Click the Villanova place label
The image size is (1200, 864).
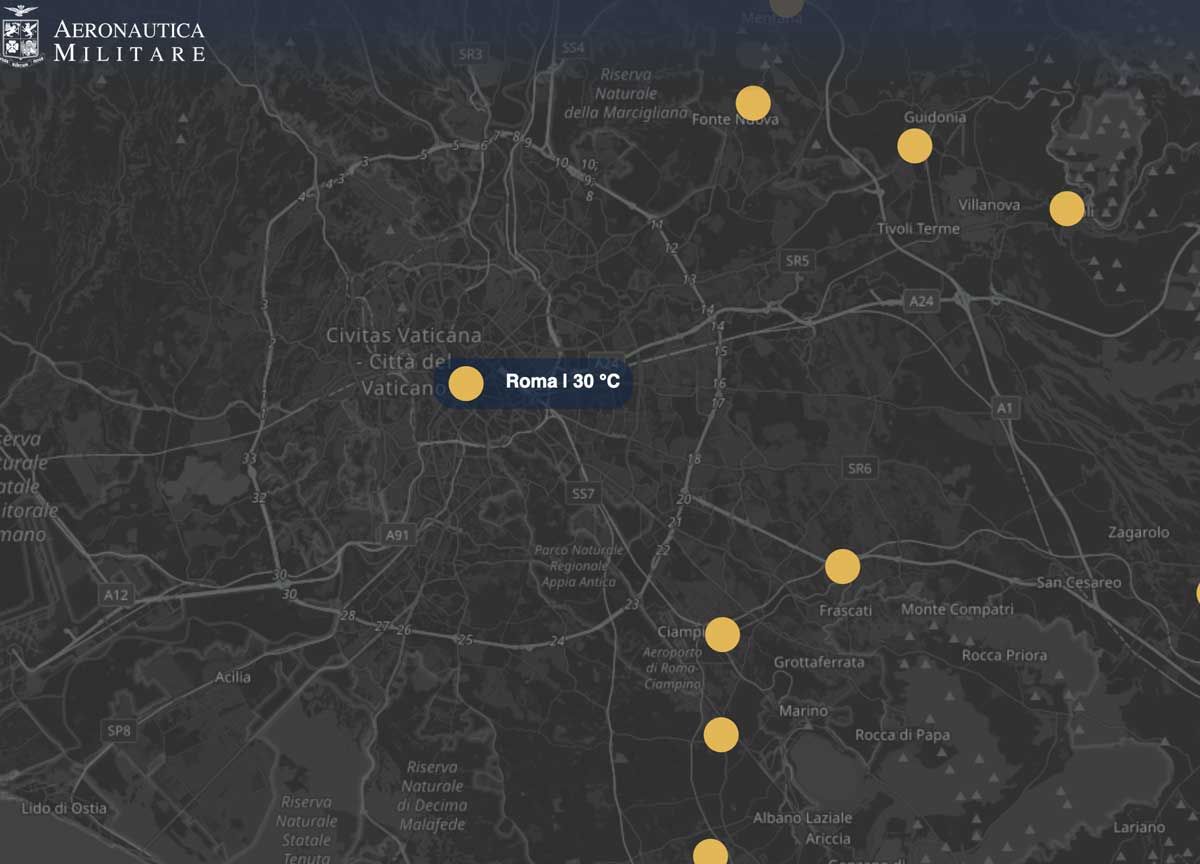pyautogui.click(x=989, y=205)
